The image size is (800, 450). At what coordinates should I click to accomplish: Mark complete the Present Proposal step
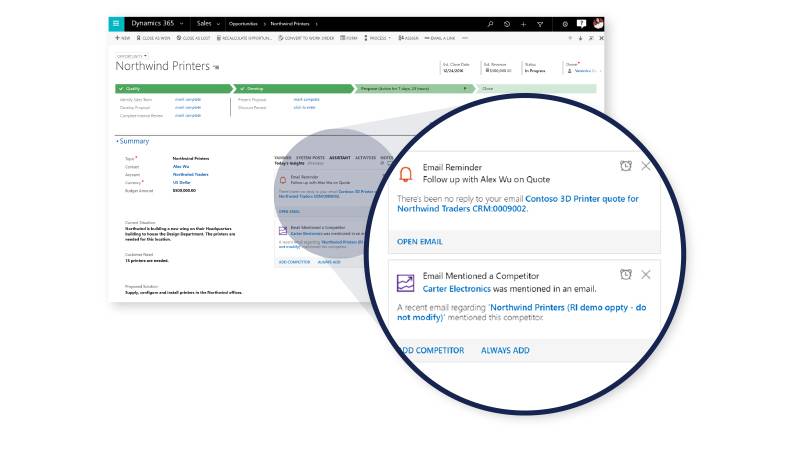[306, 99]
